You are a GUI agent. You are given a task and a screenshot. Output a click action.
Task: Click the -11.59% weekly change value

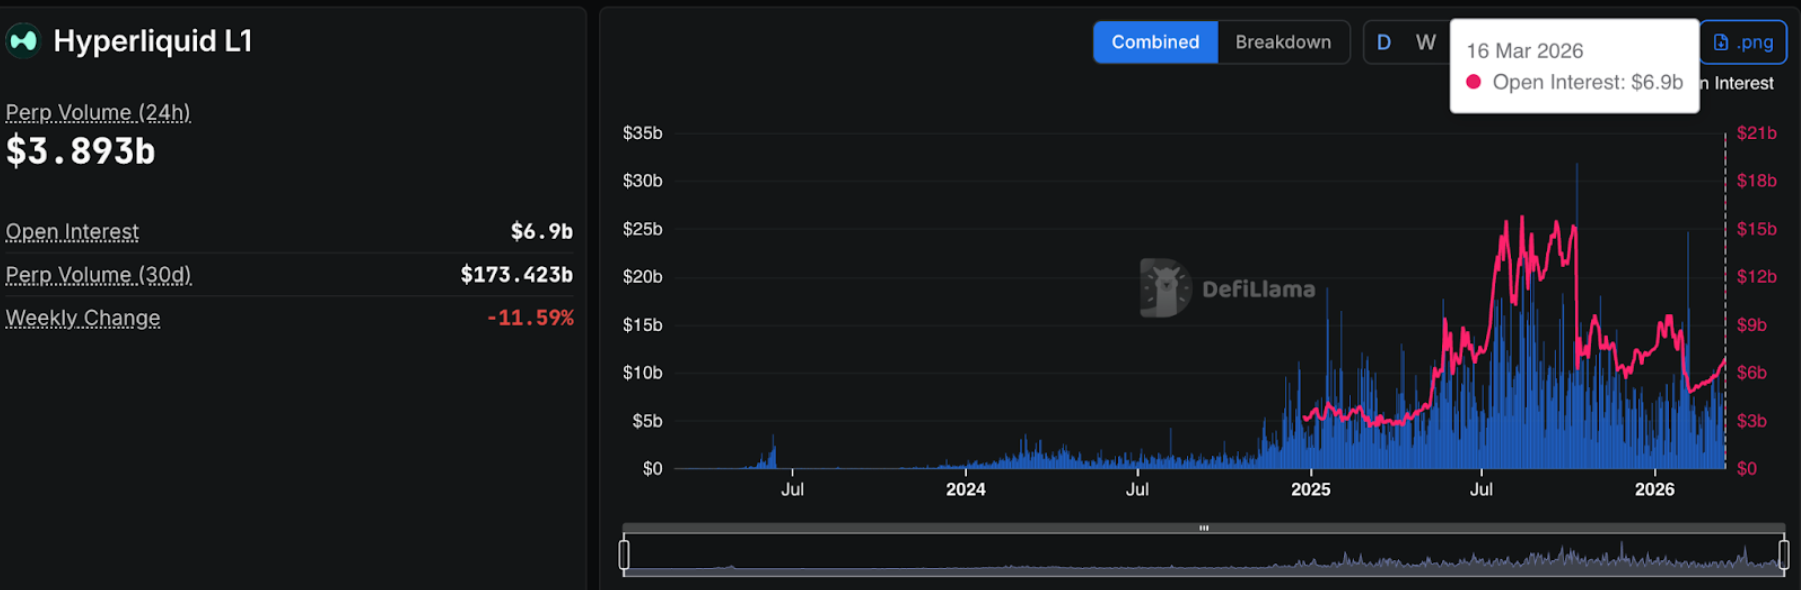coord(530,318)
